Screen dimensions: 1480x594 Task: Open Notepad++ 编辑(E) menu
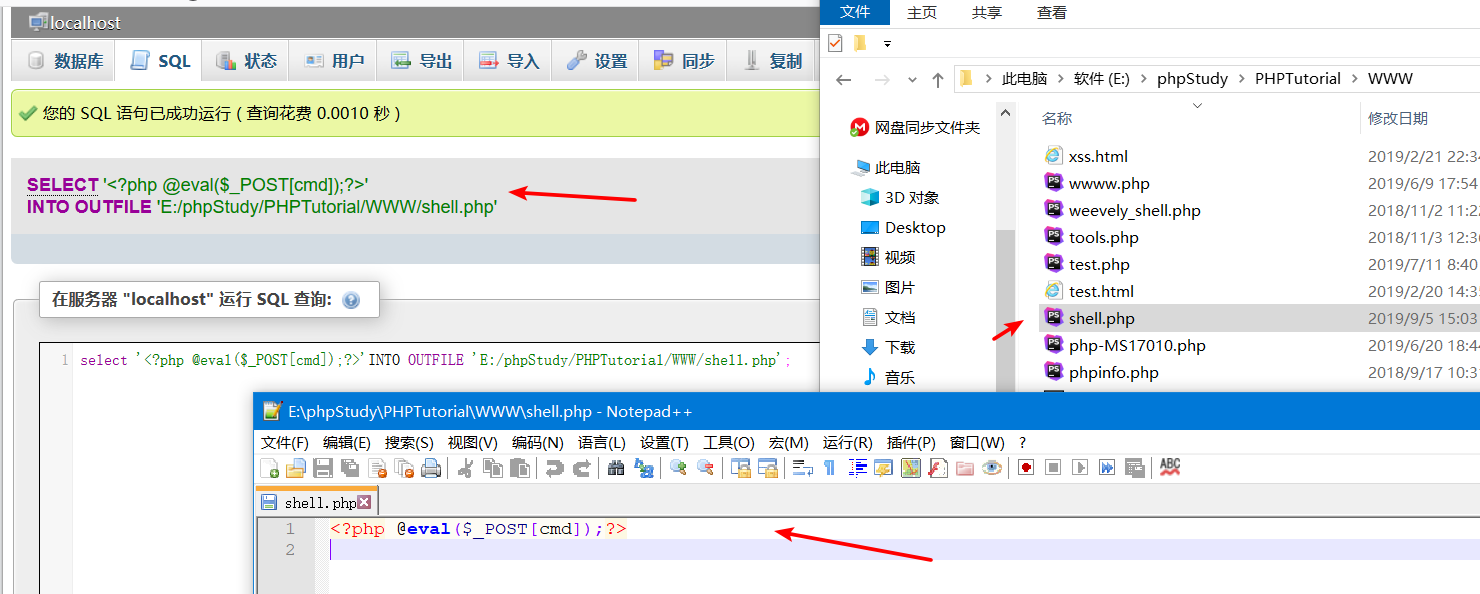347,442
